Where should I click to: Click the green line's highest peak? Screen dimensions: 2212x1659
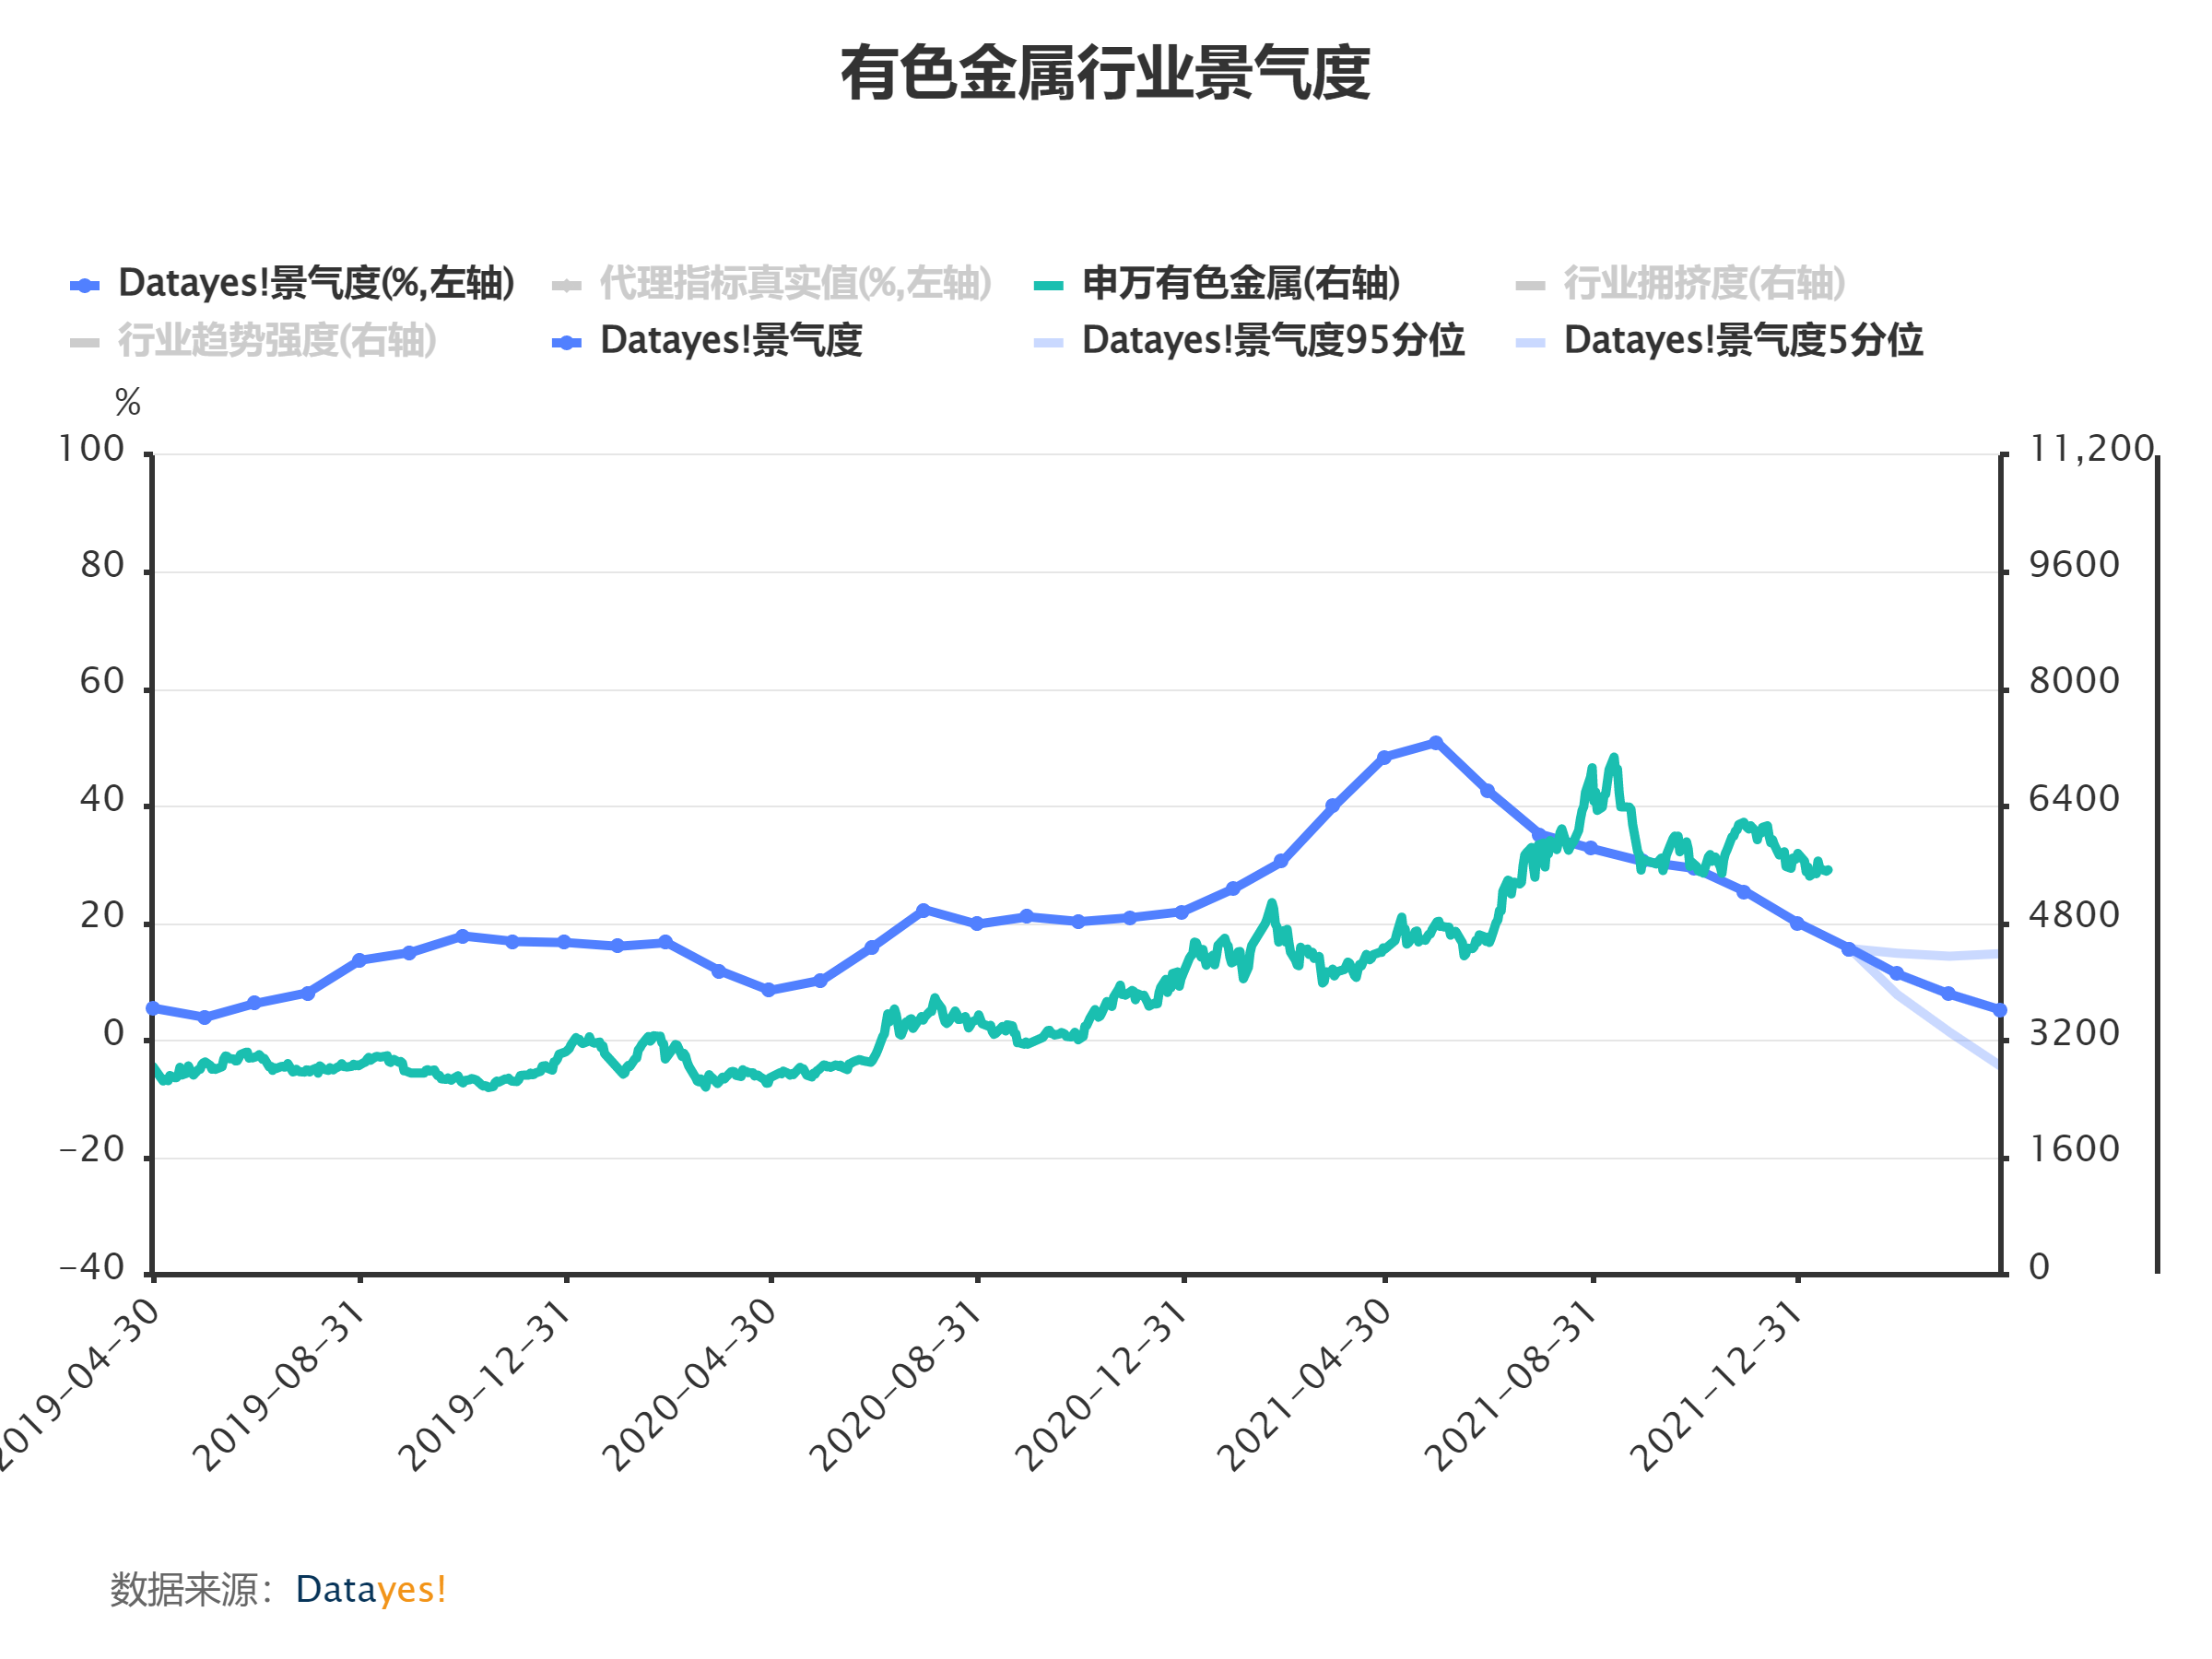(1613, 758)
